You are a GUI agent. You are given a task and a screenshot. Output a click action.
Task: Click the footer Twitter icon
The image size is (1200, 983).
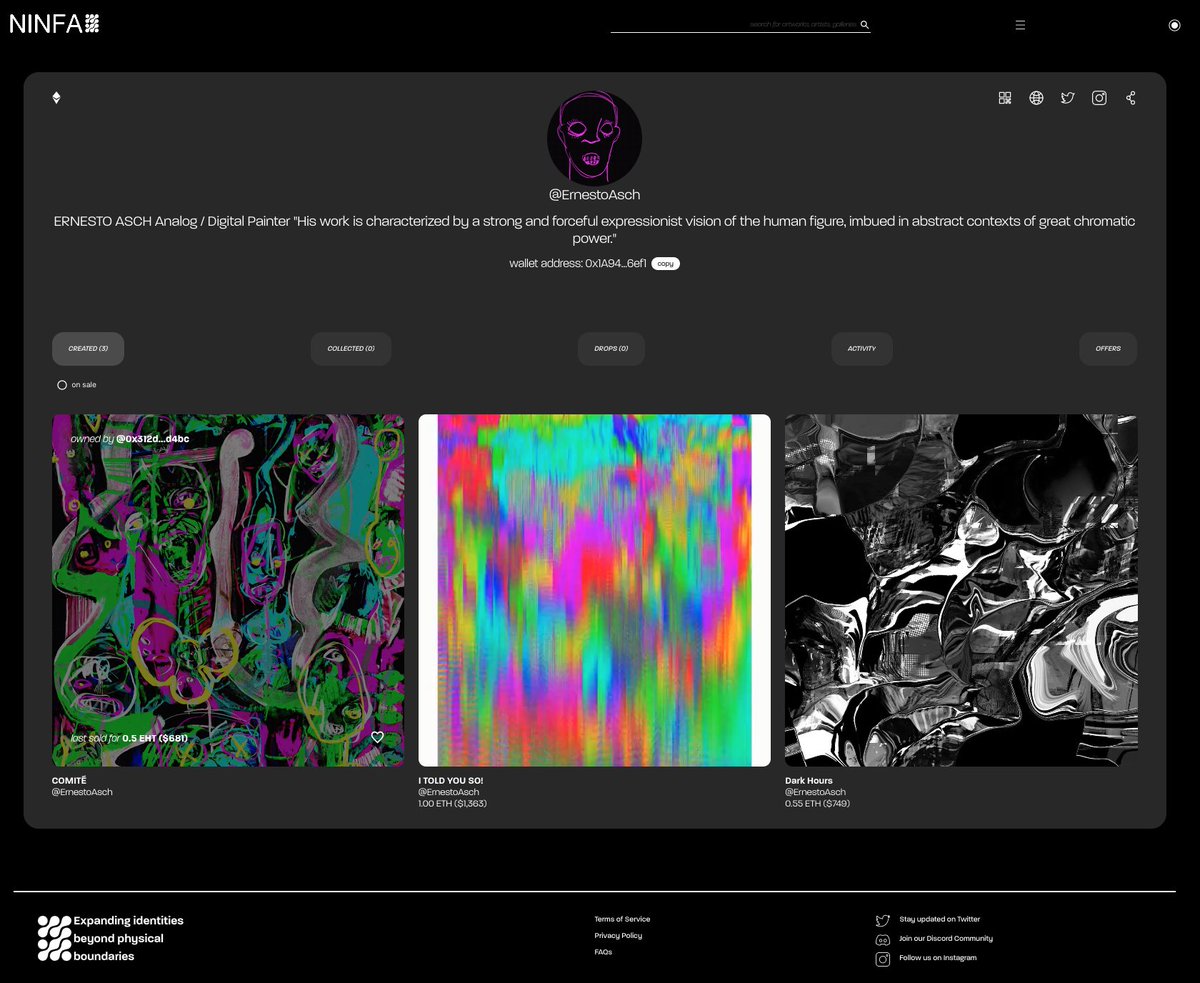pyautogui.click(x=883, y=920)
